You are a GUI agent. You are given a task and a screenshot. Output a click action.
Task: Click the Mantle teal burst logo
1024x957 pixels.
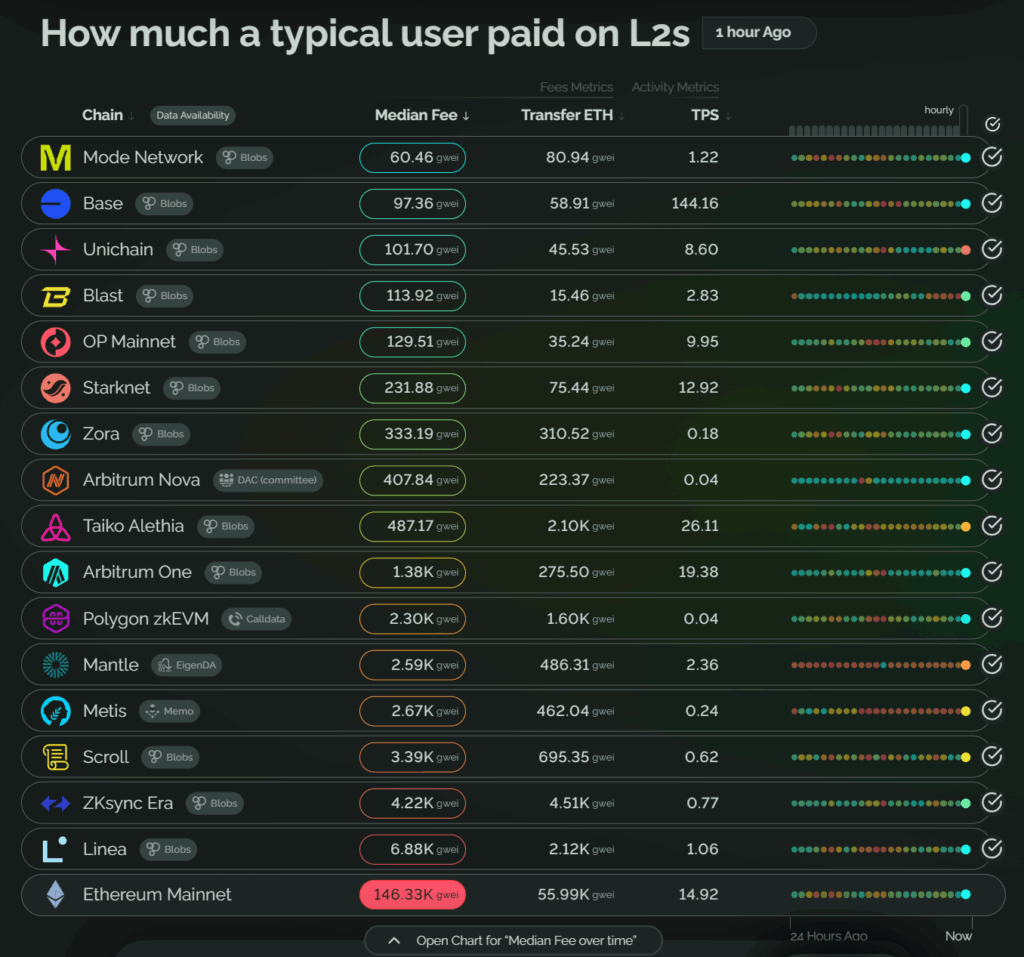coord(56,665)
